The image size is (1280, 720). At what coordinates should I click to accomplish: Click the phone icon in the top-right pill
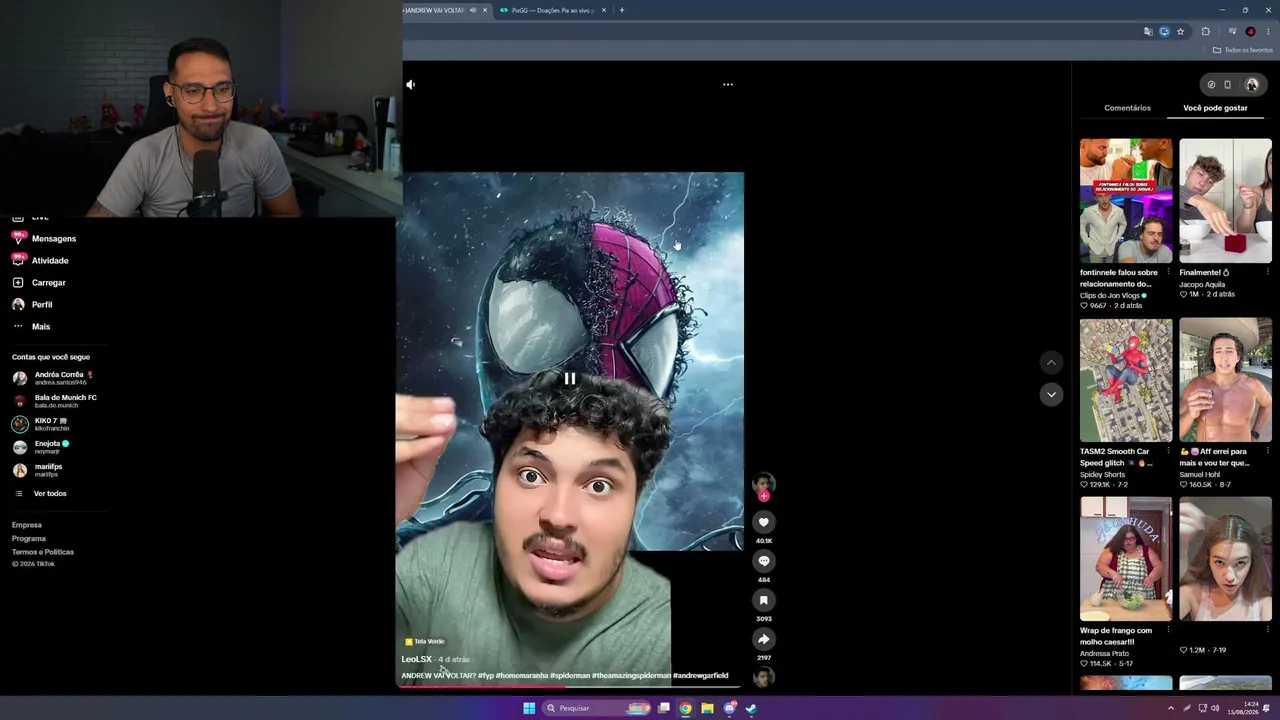pos(1228,85)
